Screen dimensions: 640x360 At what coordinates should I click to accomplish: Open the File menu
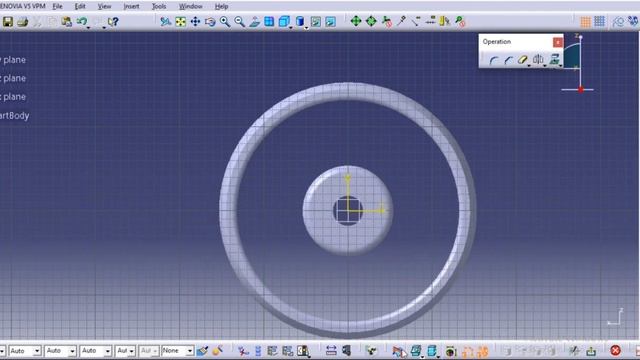point(58,7)
